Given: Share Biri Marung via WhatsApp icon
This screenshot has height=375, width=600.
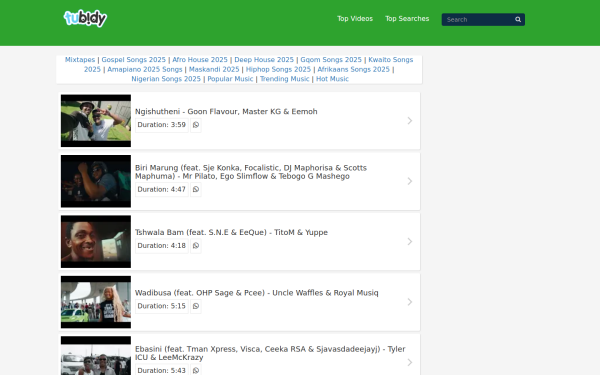Looking at the screenshot, I should [x=196, y=189].
